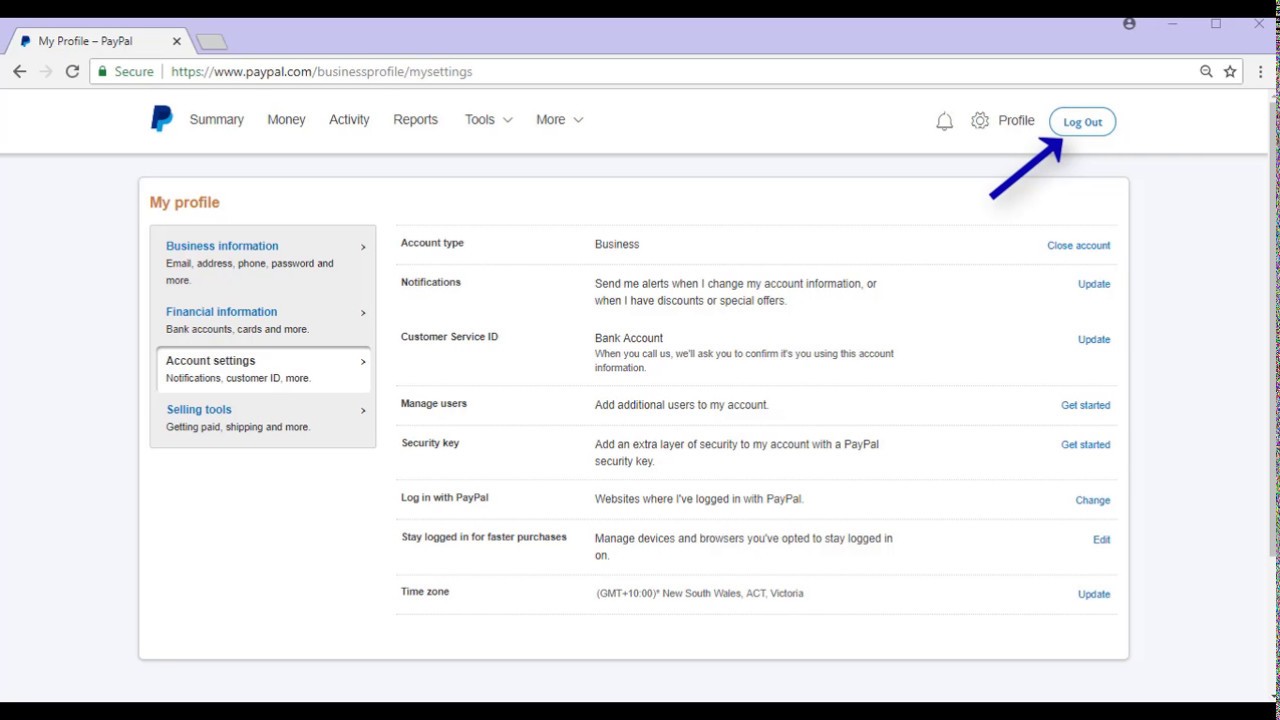Open Selling tools section
This screenshot has height=720, width=1280.
(x=199, y=410)
